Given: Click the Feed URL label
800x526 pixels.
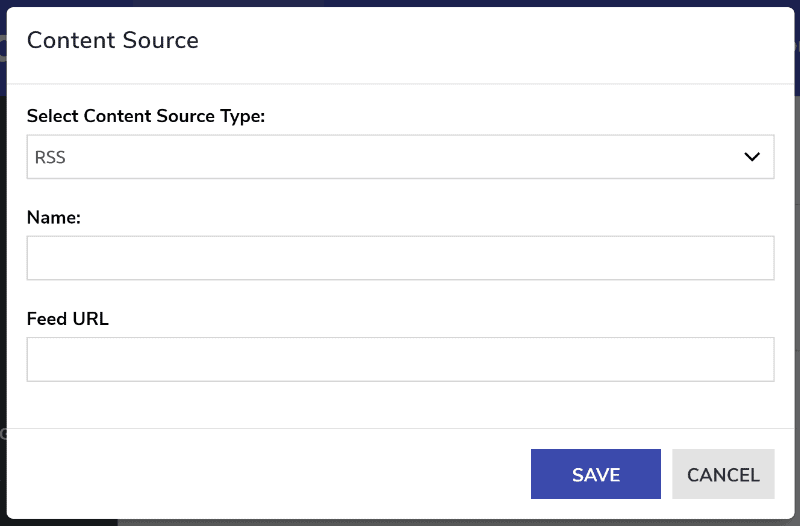Looking at the screenshot, I should [x=67, y=319].
